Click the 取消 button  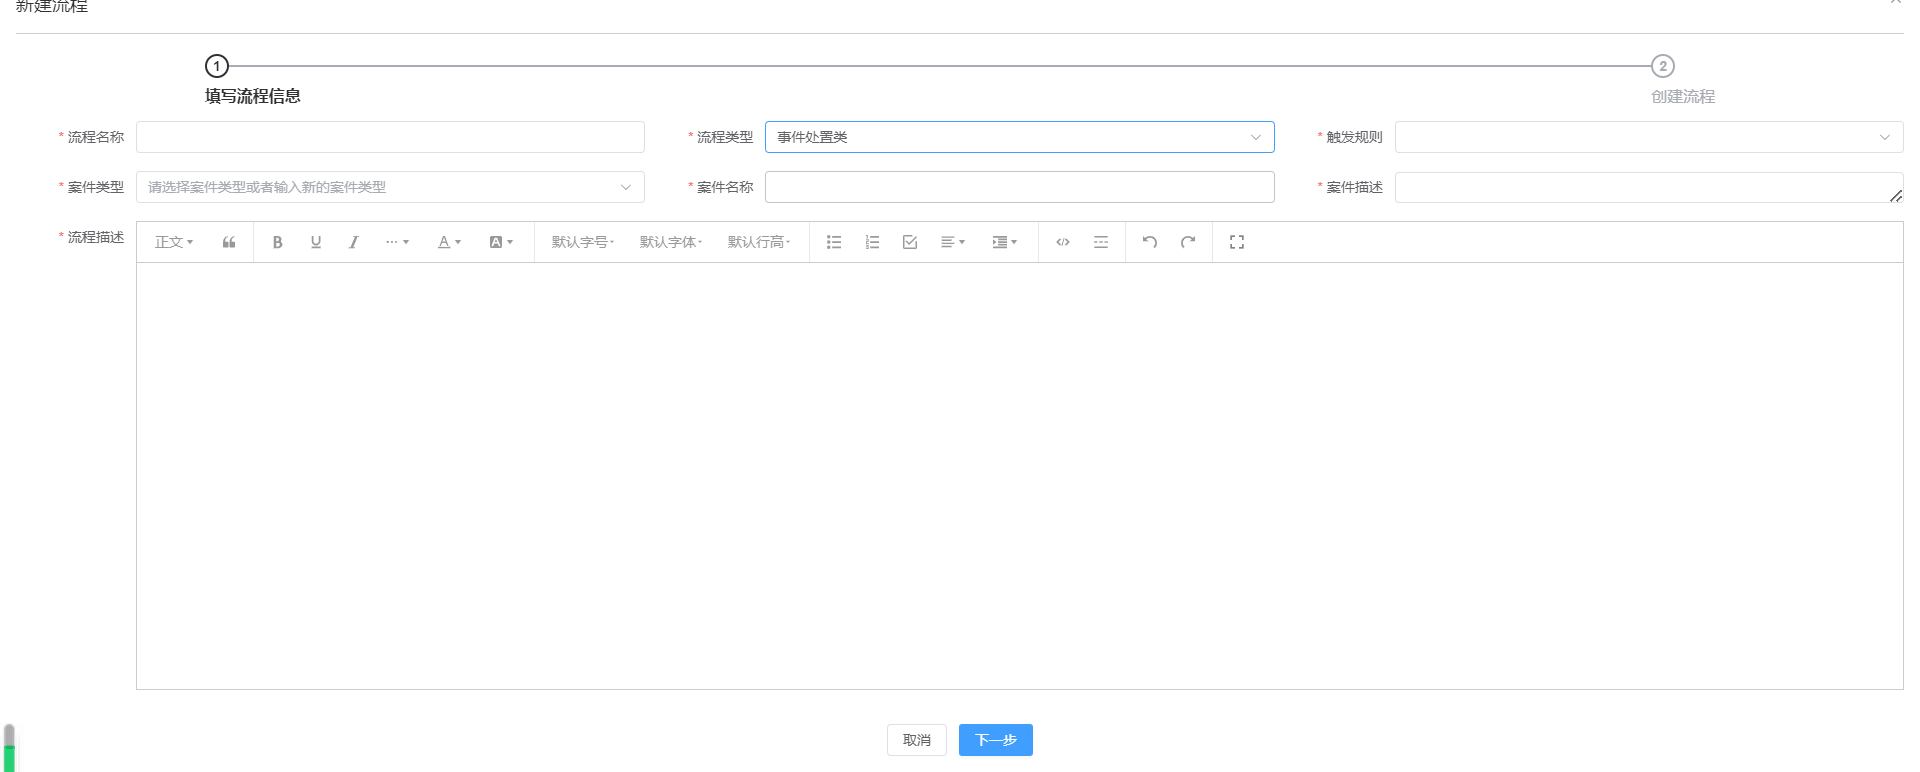point(917,740)
